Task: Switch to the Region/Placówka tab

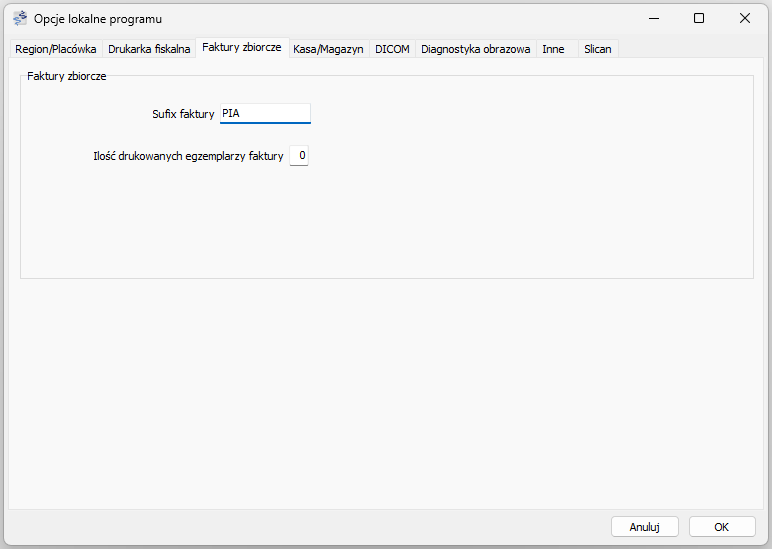Action: click(x=56, y=48)
